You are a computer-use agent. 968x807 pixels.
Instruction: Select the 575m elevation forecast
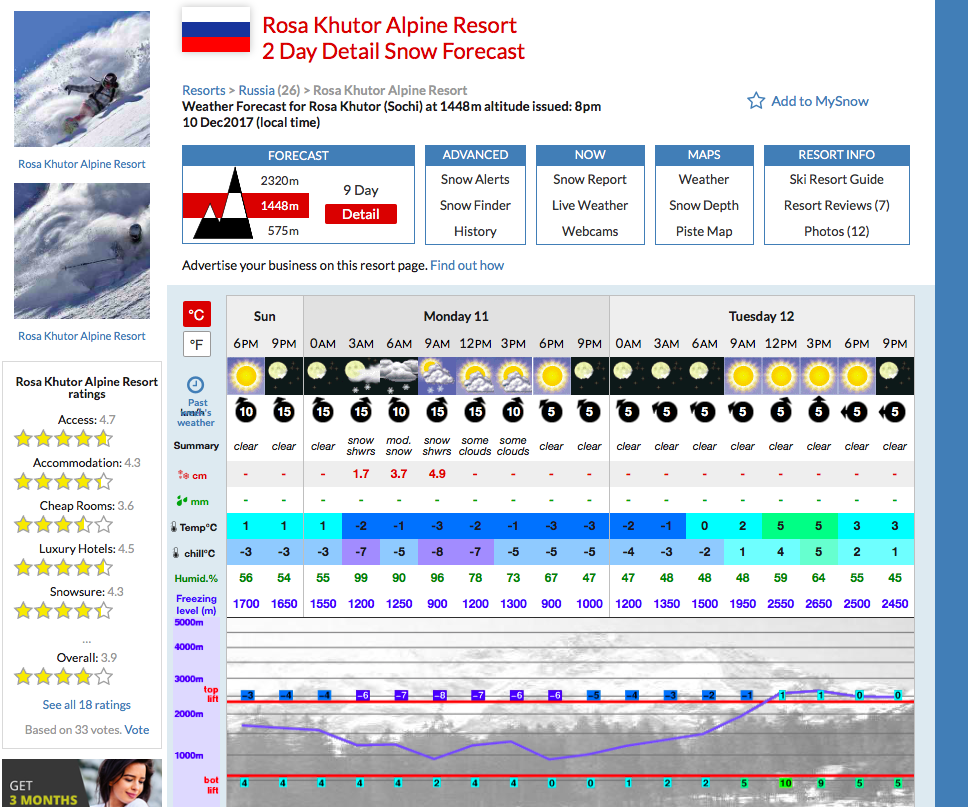283,230
